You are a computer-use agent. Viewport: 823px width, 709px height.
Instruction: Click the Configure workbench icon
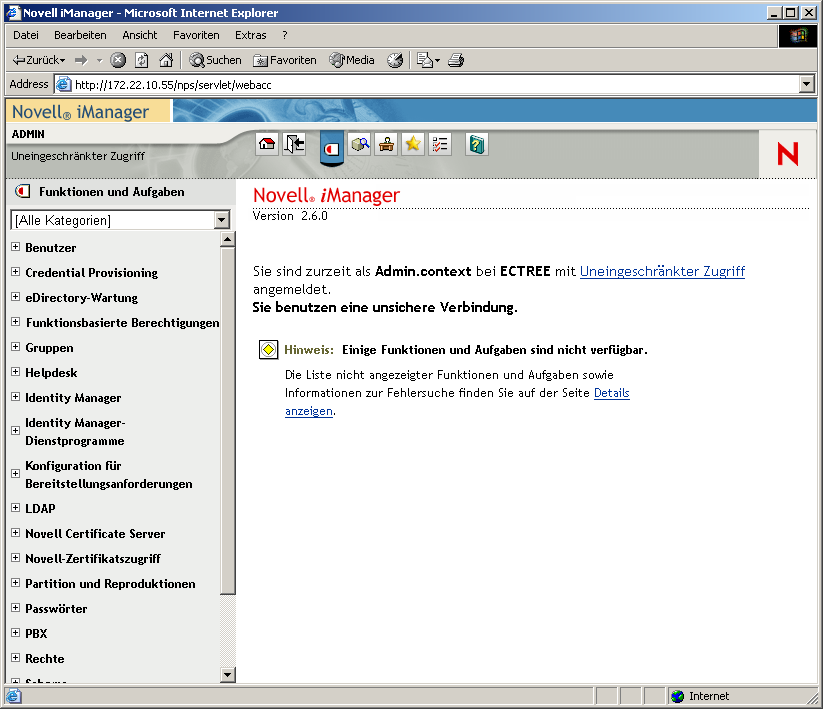click(x=386, y=144)
